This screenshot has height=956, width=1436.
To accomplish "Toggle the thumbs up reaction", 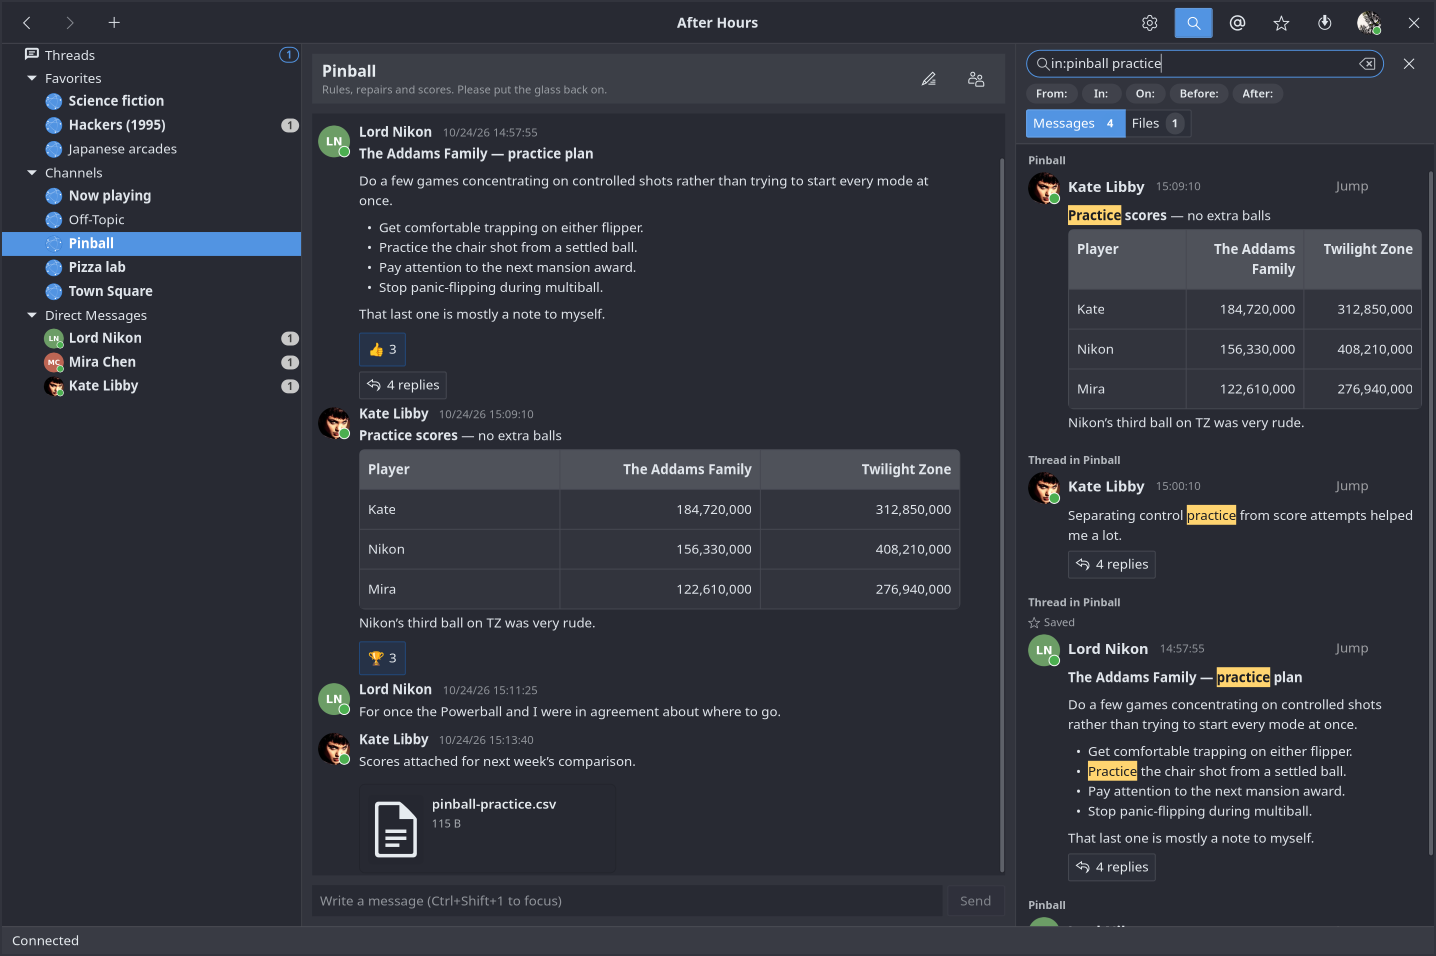I will click(x=383, y=349).
